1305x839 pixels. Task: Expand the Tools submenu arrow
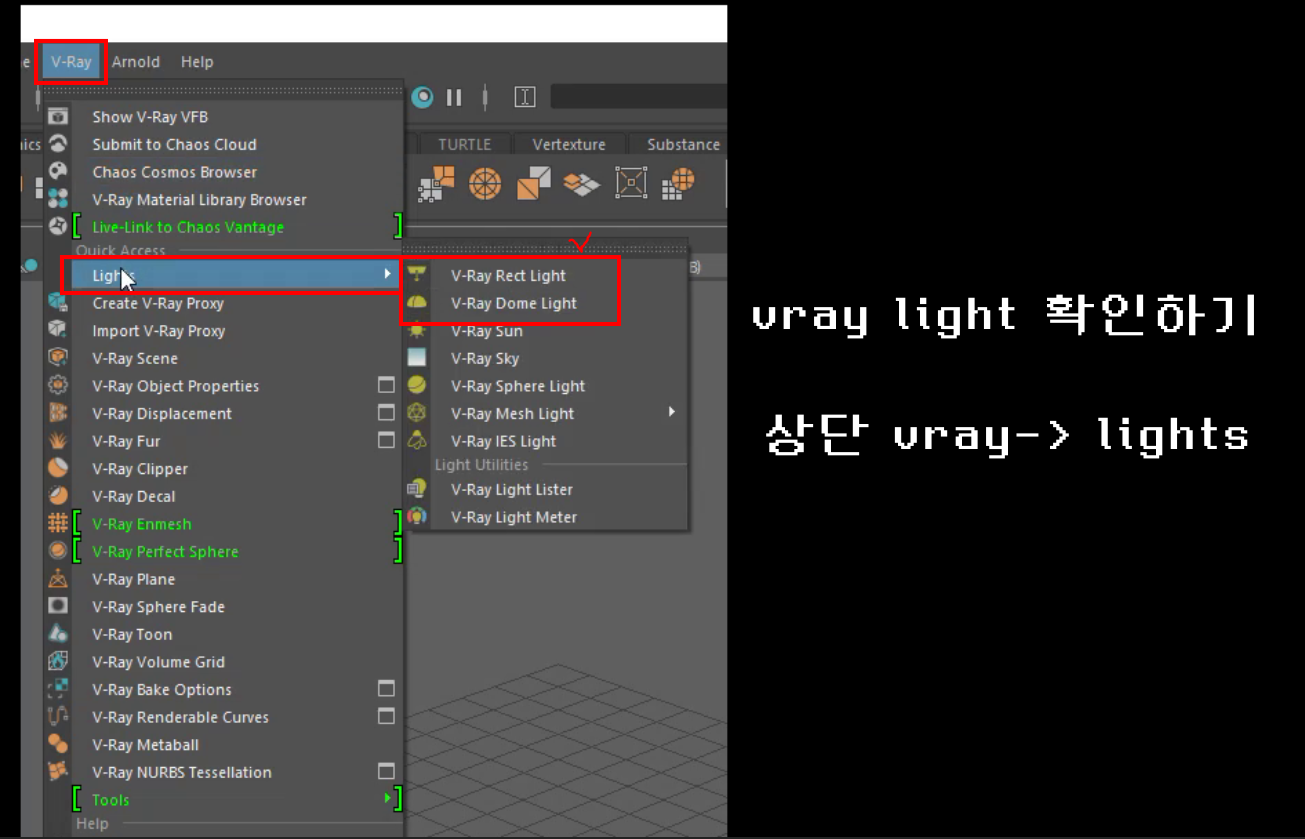pyautogui.click(x=388, y=799)
